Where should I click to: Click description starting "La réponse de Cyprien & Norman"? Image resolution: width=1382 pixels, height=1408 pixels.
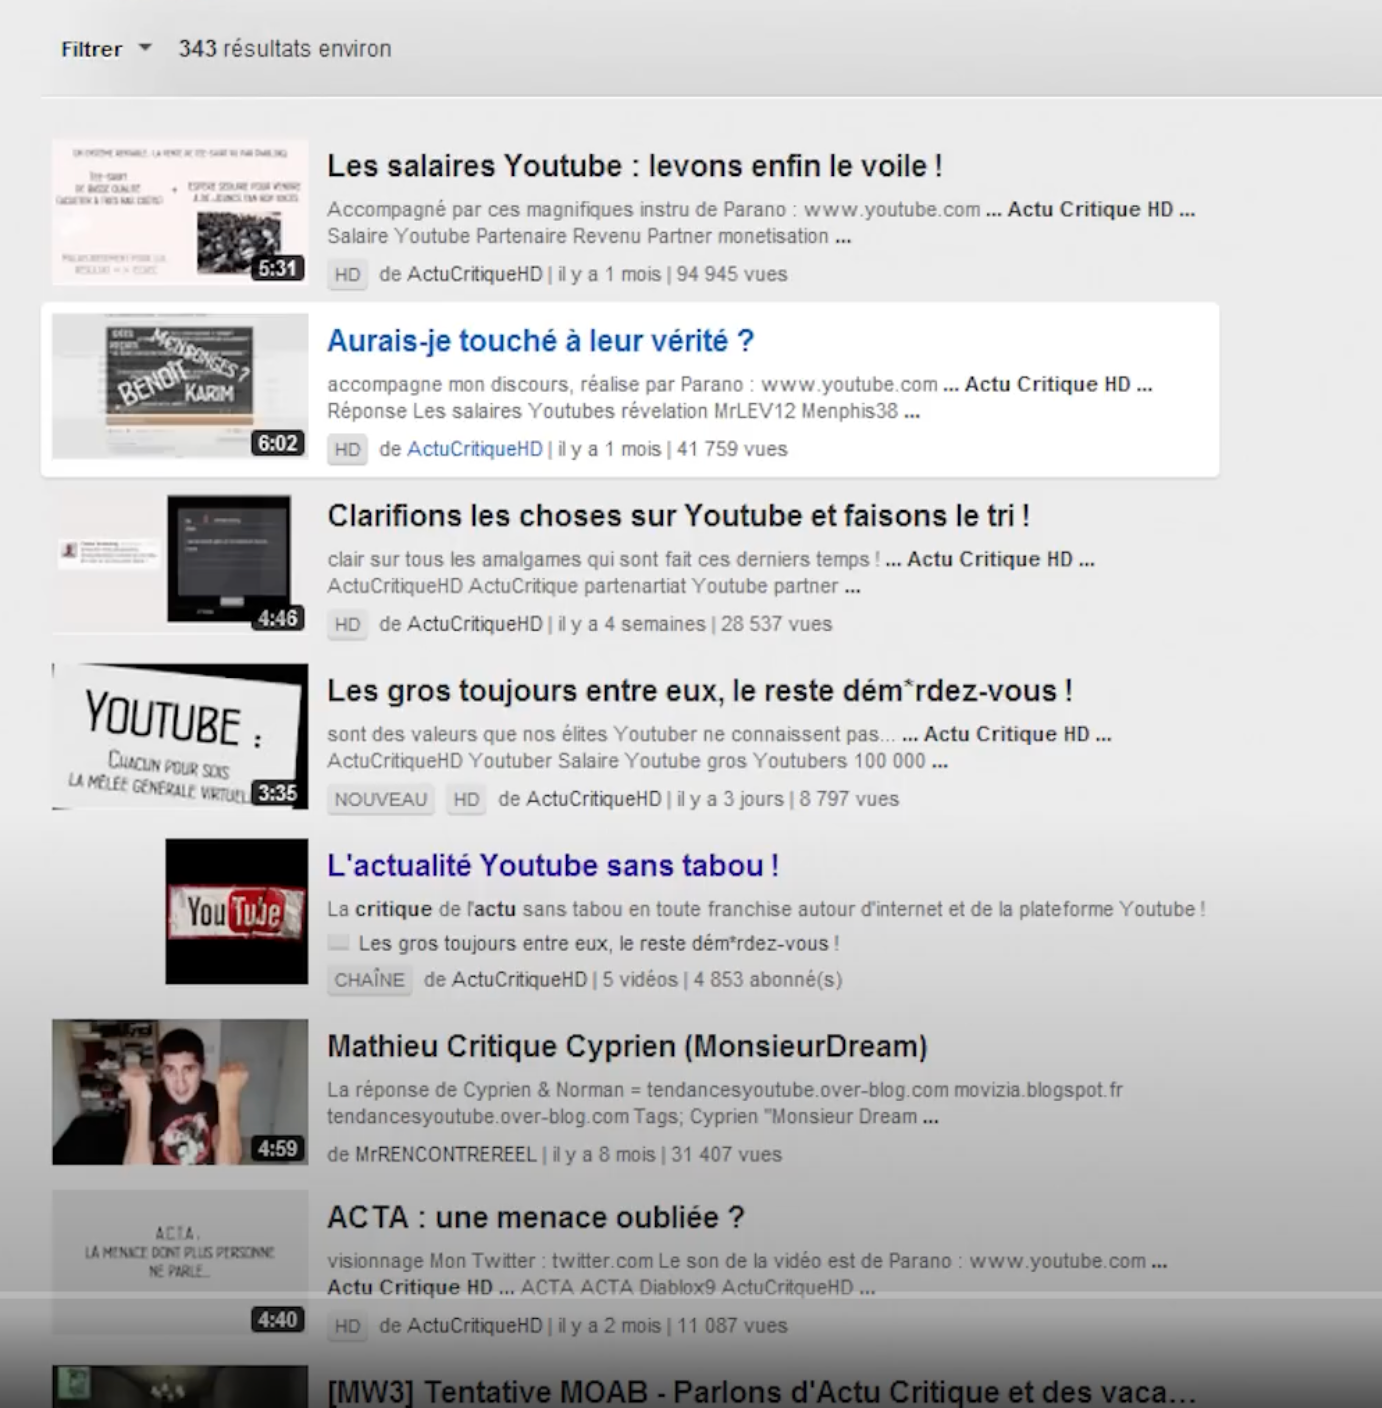725,1103
